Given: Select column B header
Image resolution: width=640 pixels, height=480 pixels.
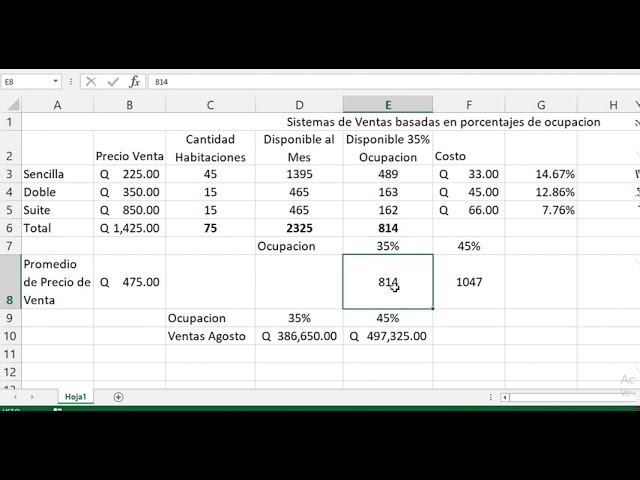Looking at the screenshot, I should pos(129,105).
